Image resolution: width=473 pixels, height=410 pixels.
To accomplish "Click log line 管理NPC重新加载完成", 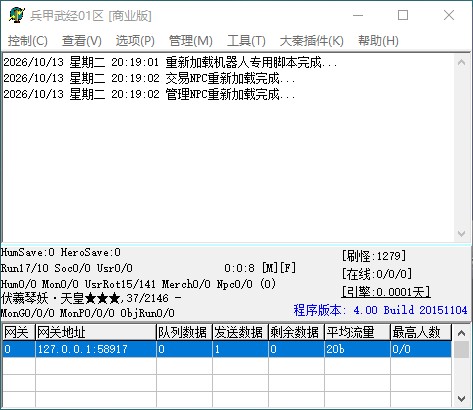I will [x=149, y=94].
